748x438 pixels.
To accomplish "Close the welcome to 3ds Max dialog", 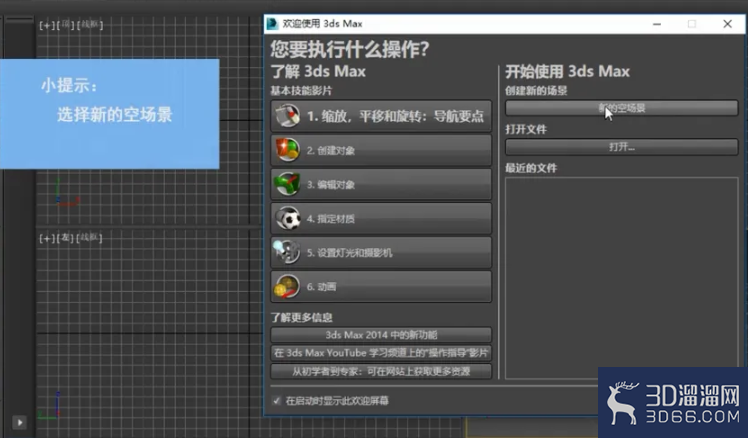I will 727,24.
